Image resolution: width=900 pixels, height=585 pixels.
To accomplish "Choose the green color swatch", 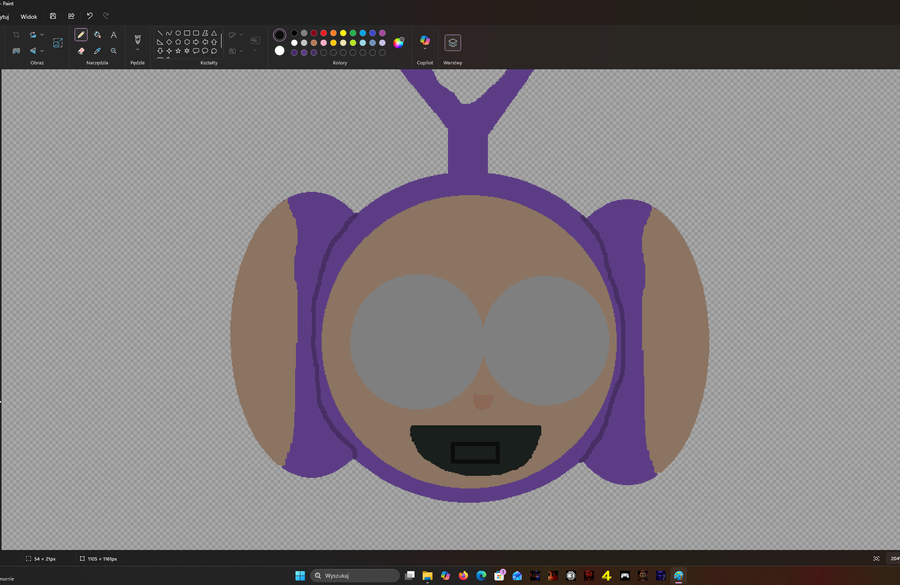I will pyautogui.click(x=352, y=33).
